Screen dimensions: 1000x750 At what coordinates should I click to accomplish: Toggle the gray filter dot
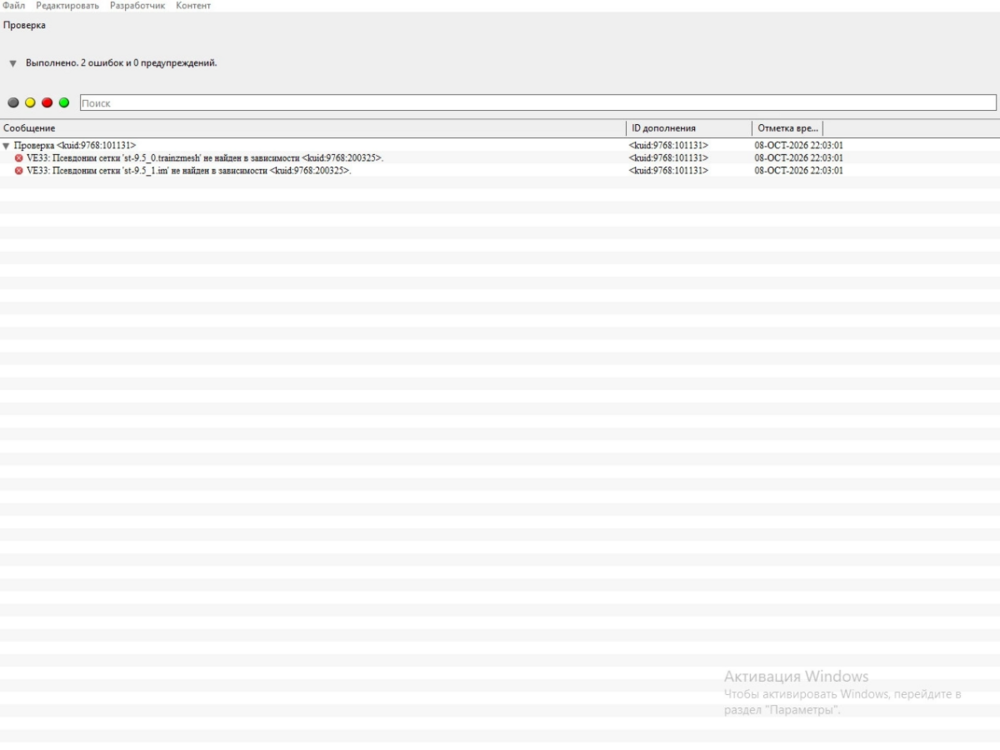pyautogui.click(x=13, y=103)
